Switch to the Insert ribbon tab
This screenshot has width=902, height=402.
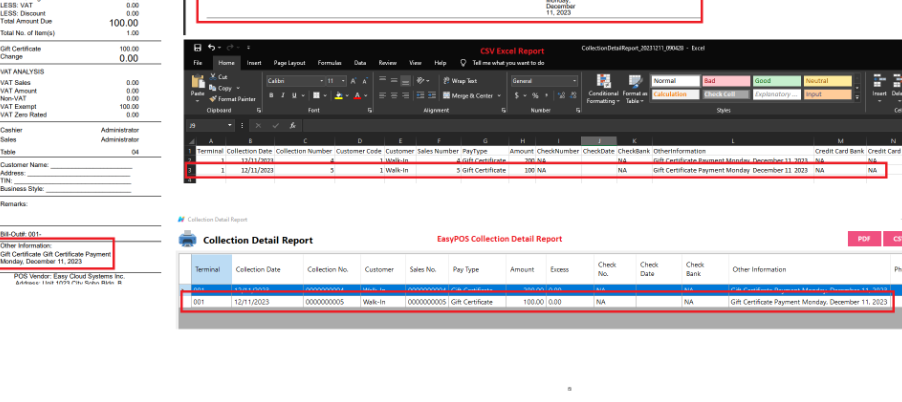(254, 63)
